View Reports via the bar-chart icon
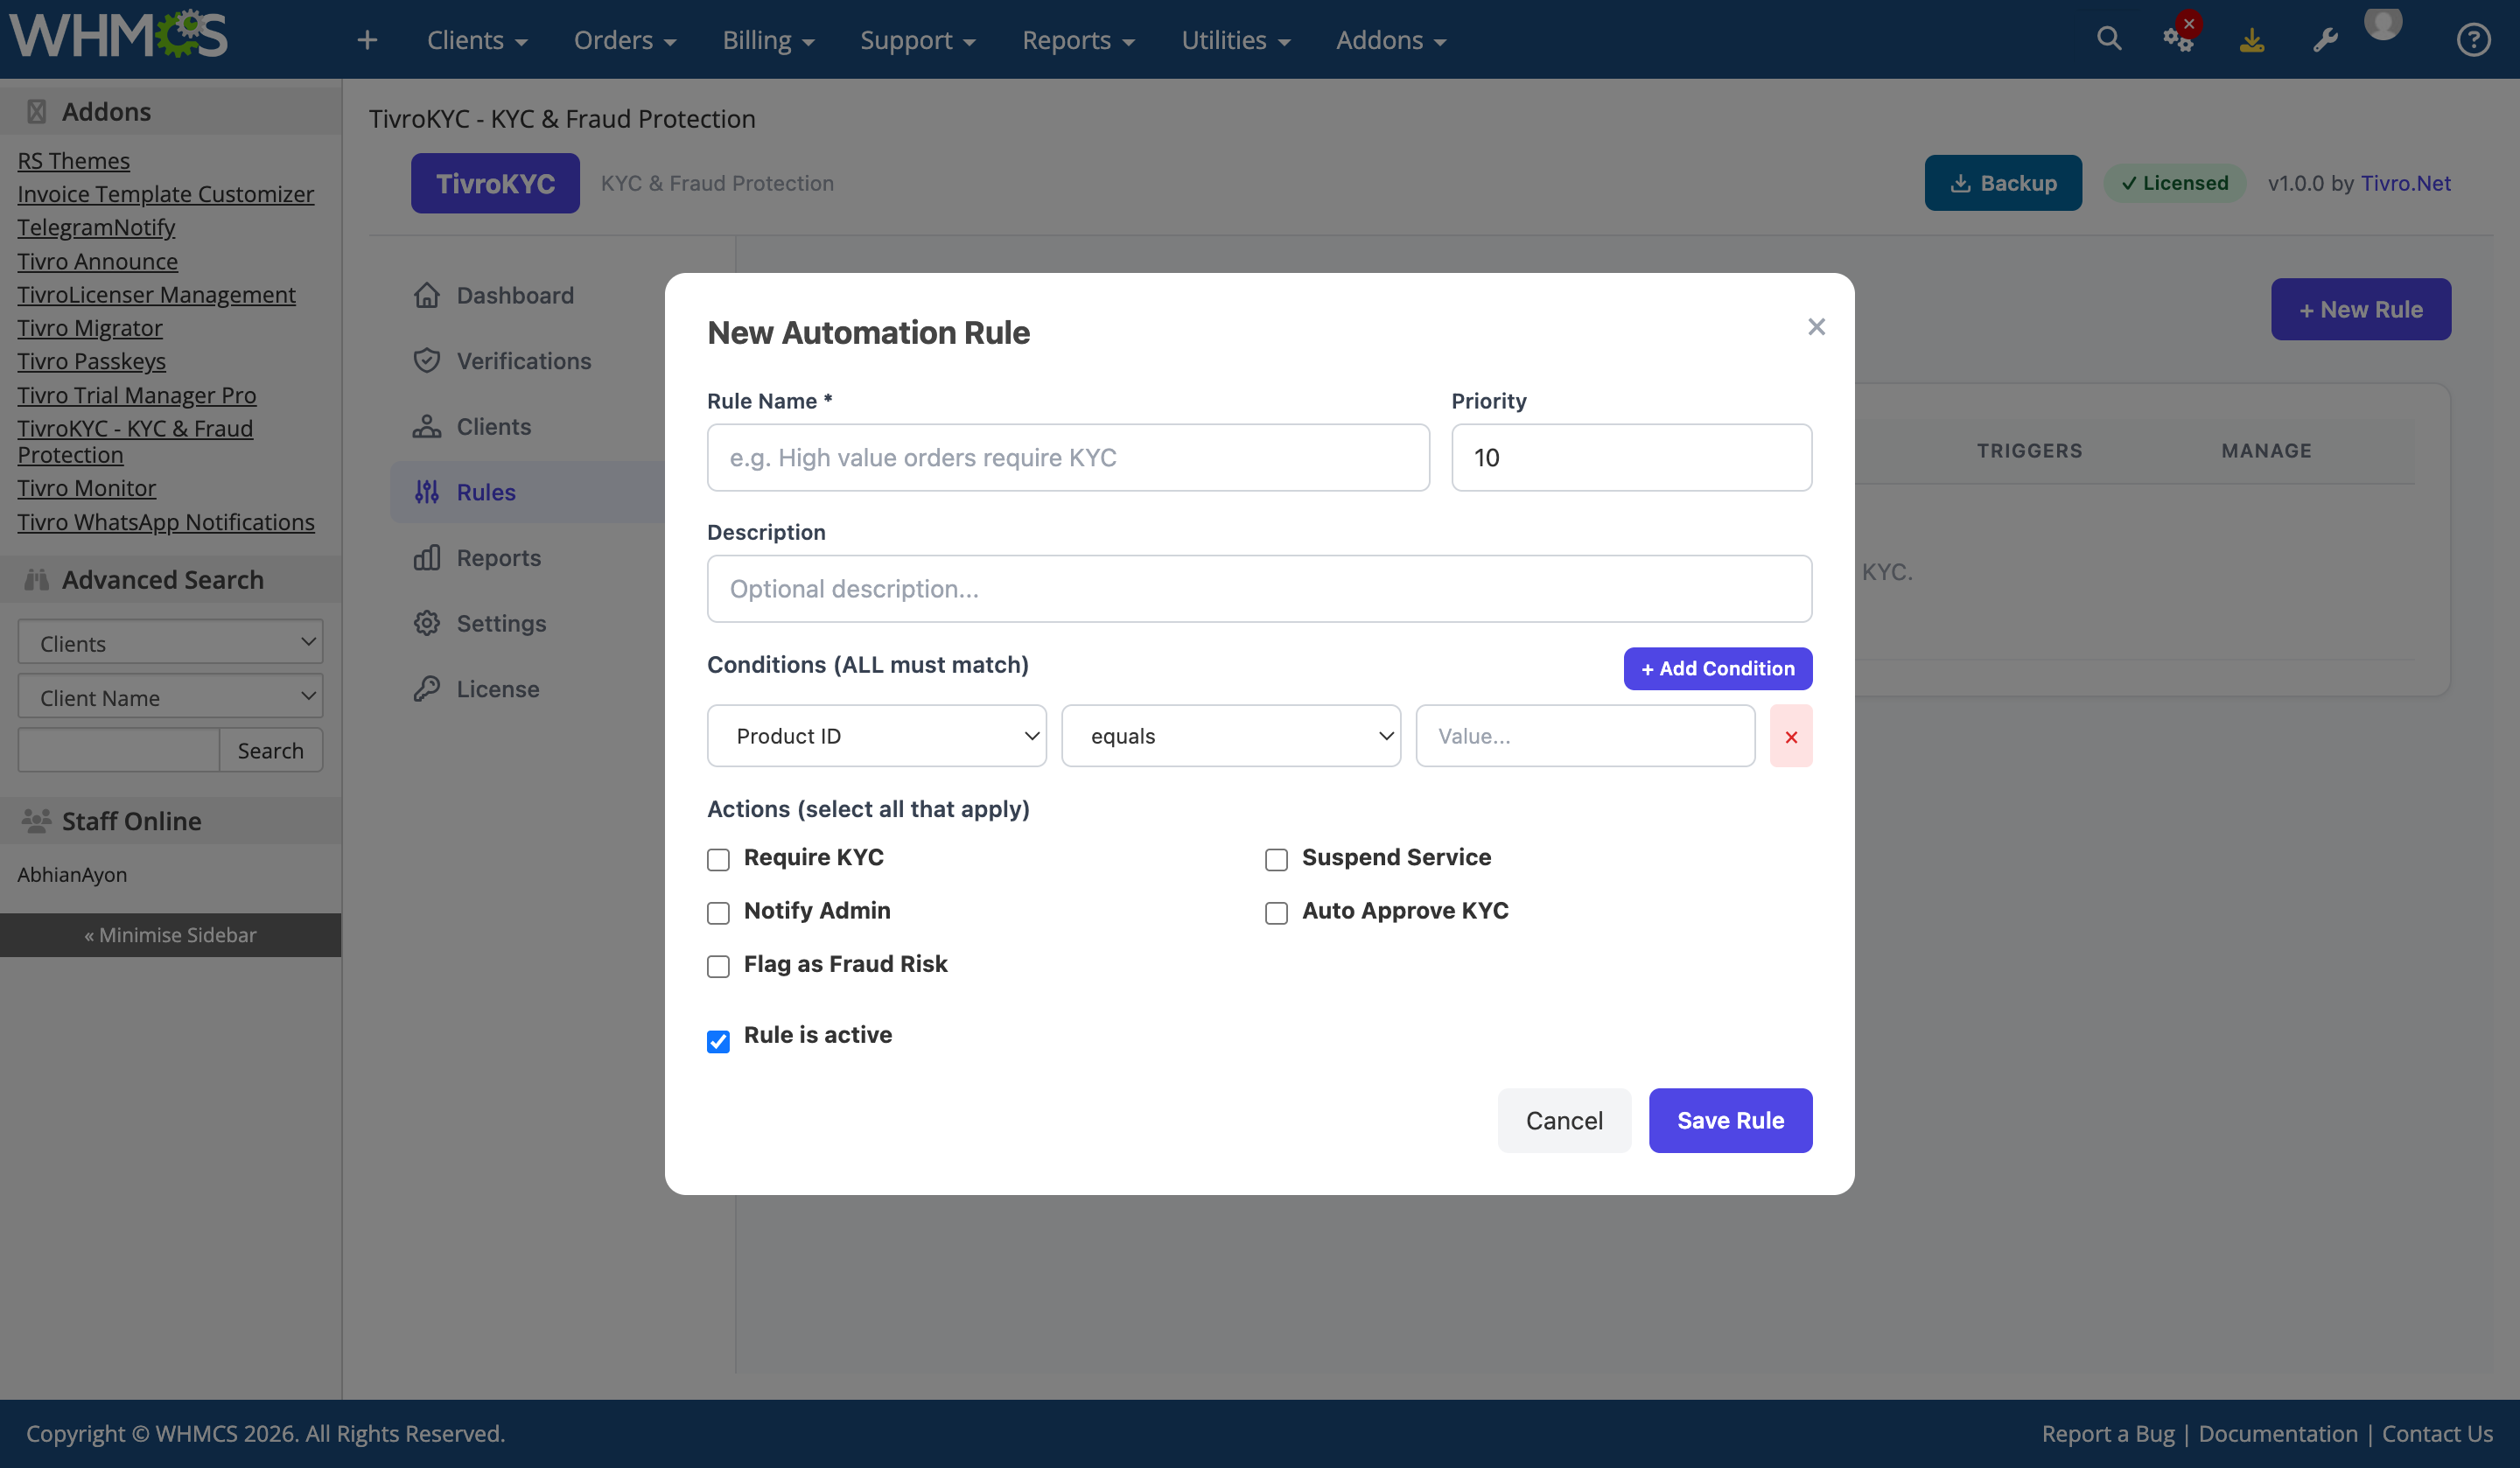This screenshot has height=1468, width=2520. pos(427,557)
